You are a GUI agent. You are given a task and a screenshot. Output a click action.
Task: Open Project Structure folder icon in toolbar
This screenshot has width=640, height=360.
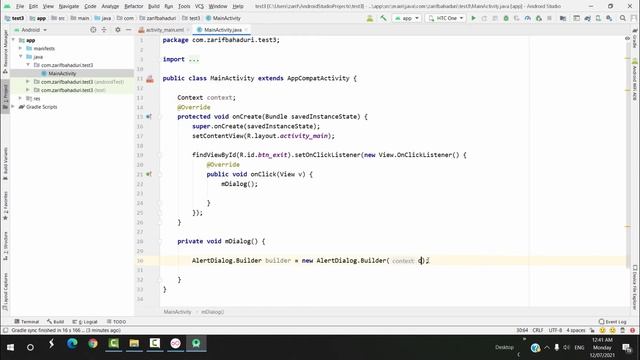click(x=563, y=18)
